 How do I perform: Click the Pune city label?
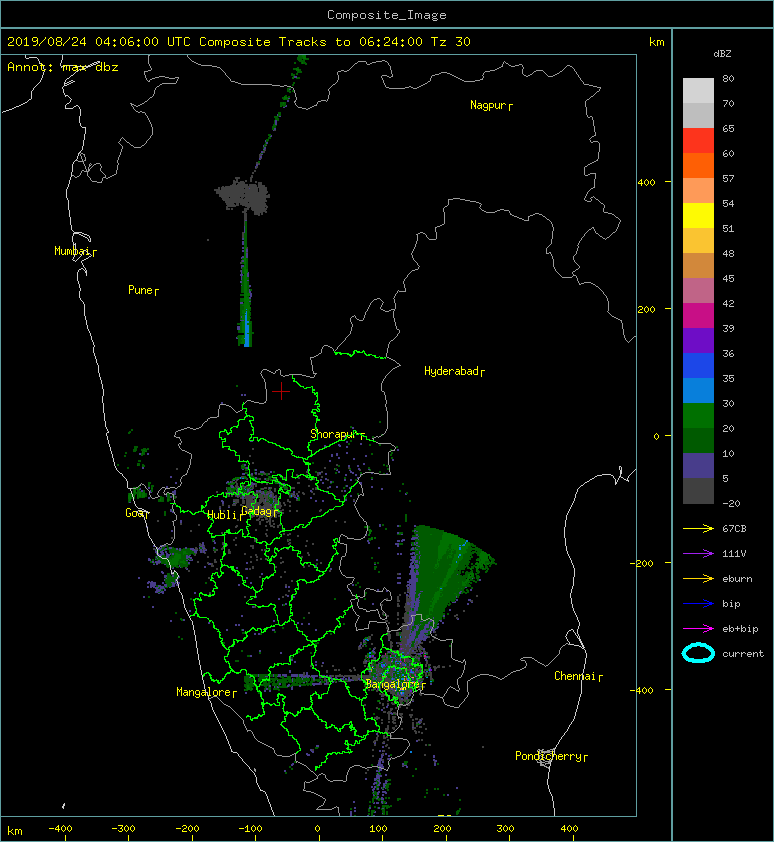pyautogui.click(x=140, y=290)
